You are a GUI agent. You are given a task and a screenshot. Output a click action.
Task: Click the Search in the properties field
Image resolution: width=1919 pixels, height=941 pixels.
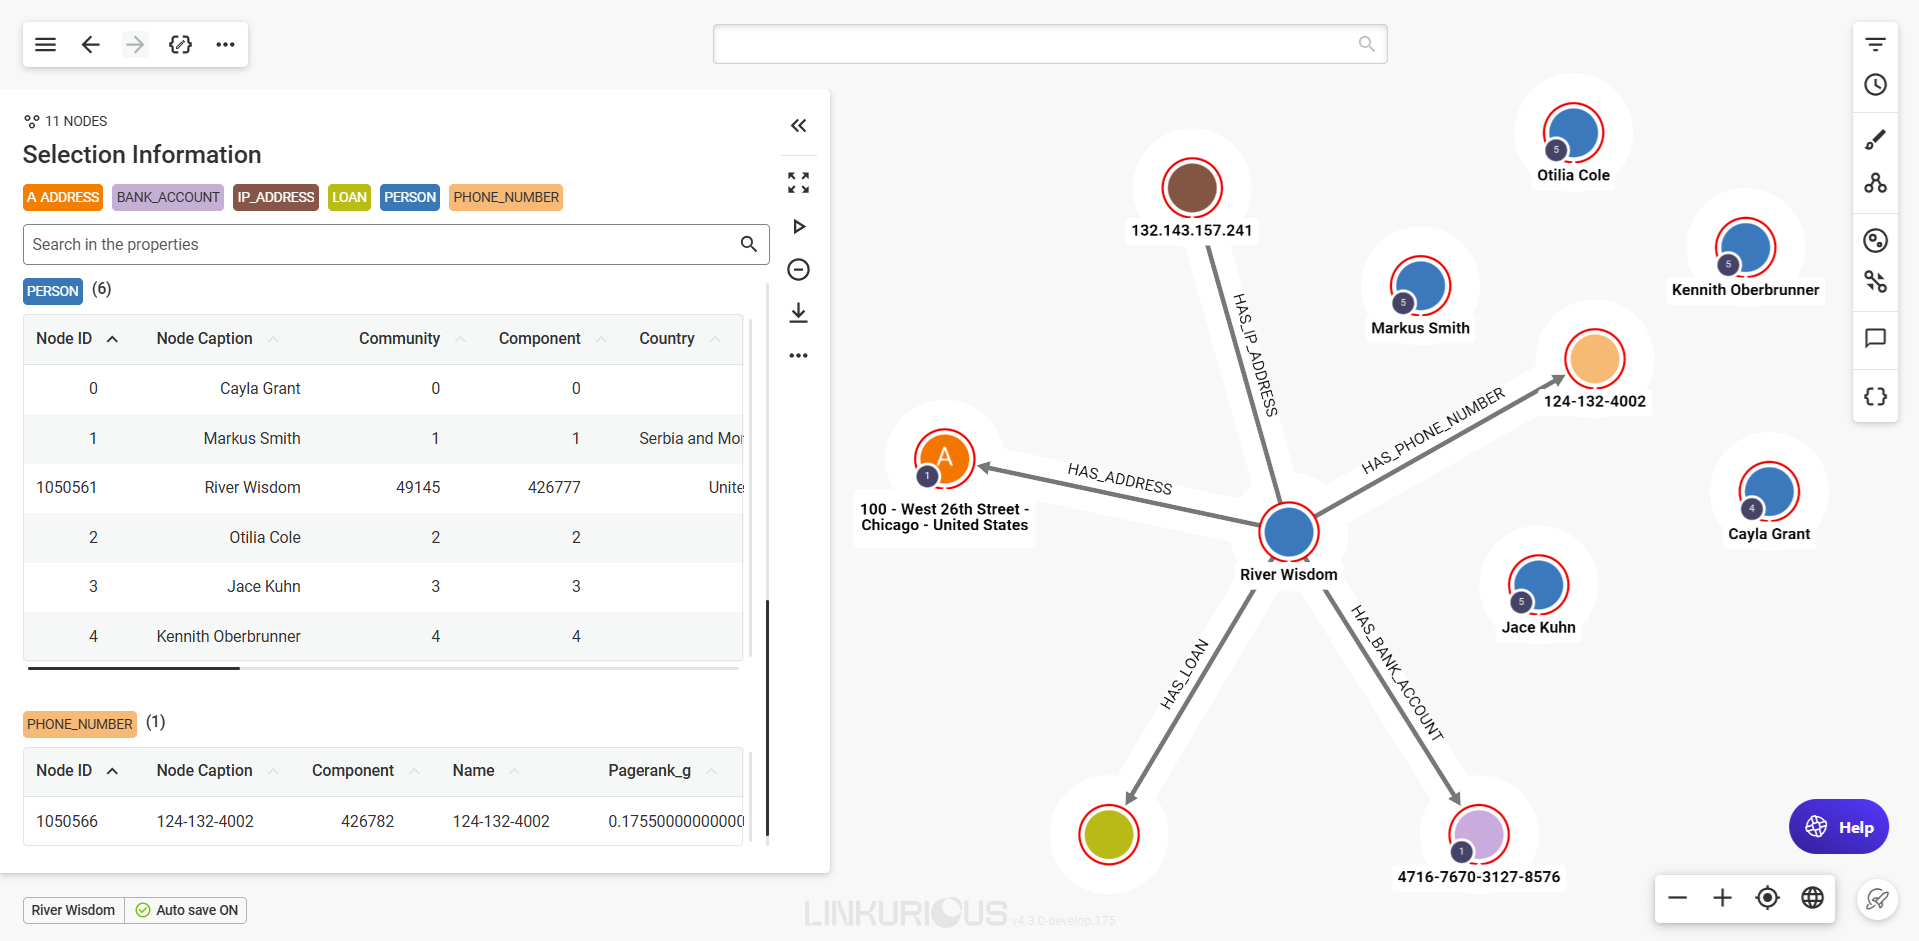(380, 244)
